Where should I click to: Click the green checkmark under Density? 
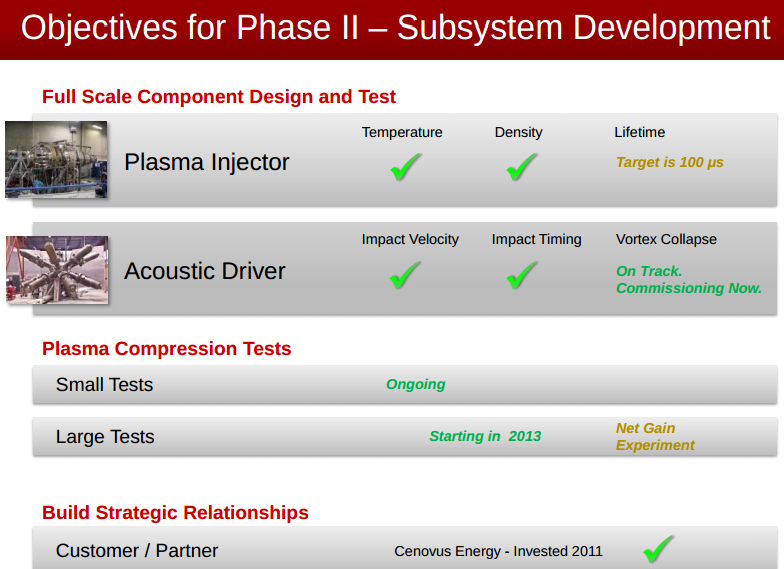pyautogui.click(x=520, y=167)
